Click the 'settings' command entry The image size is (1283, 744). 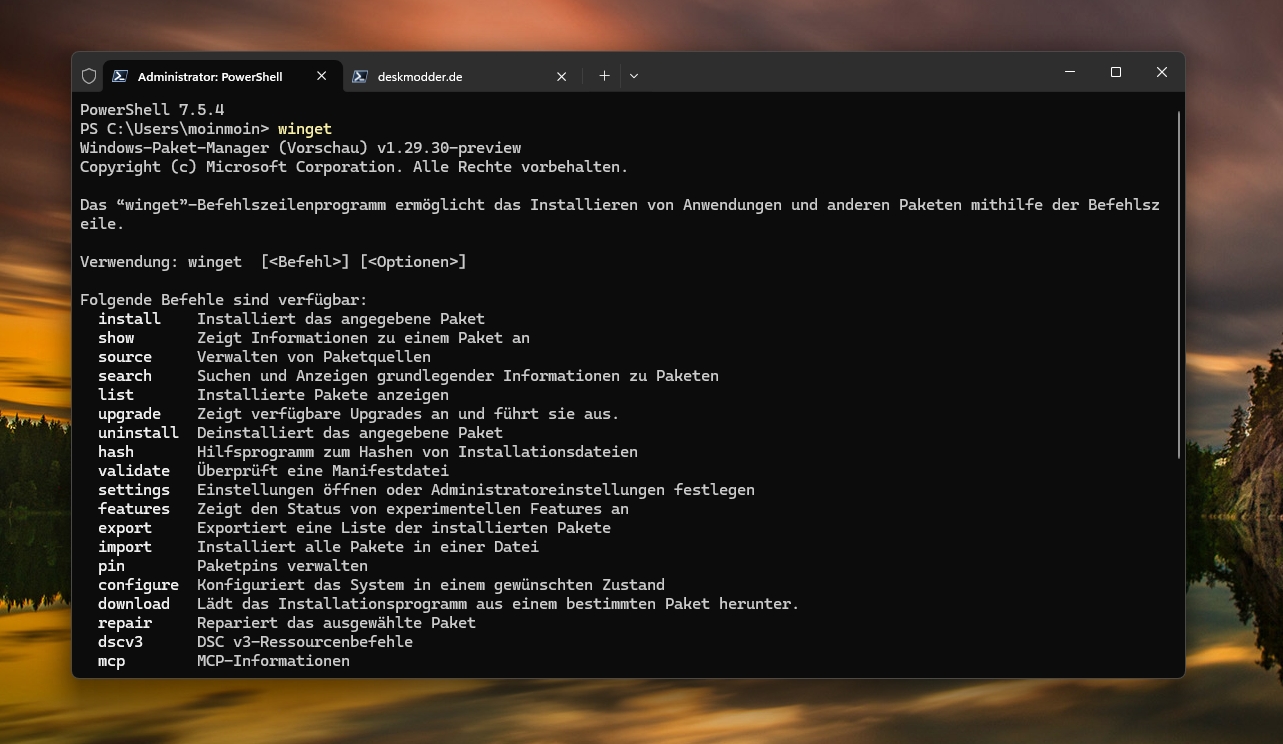pyautogui.click(x=133, y=490)
